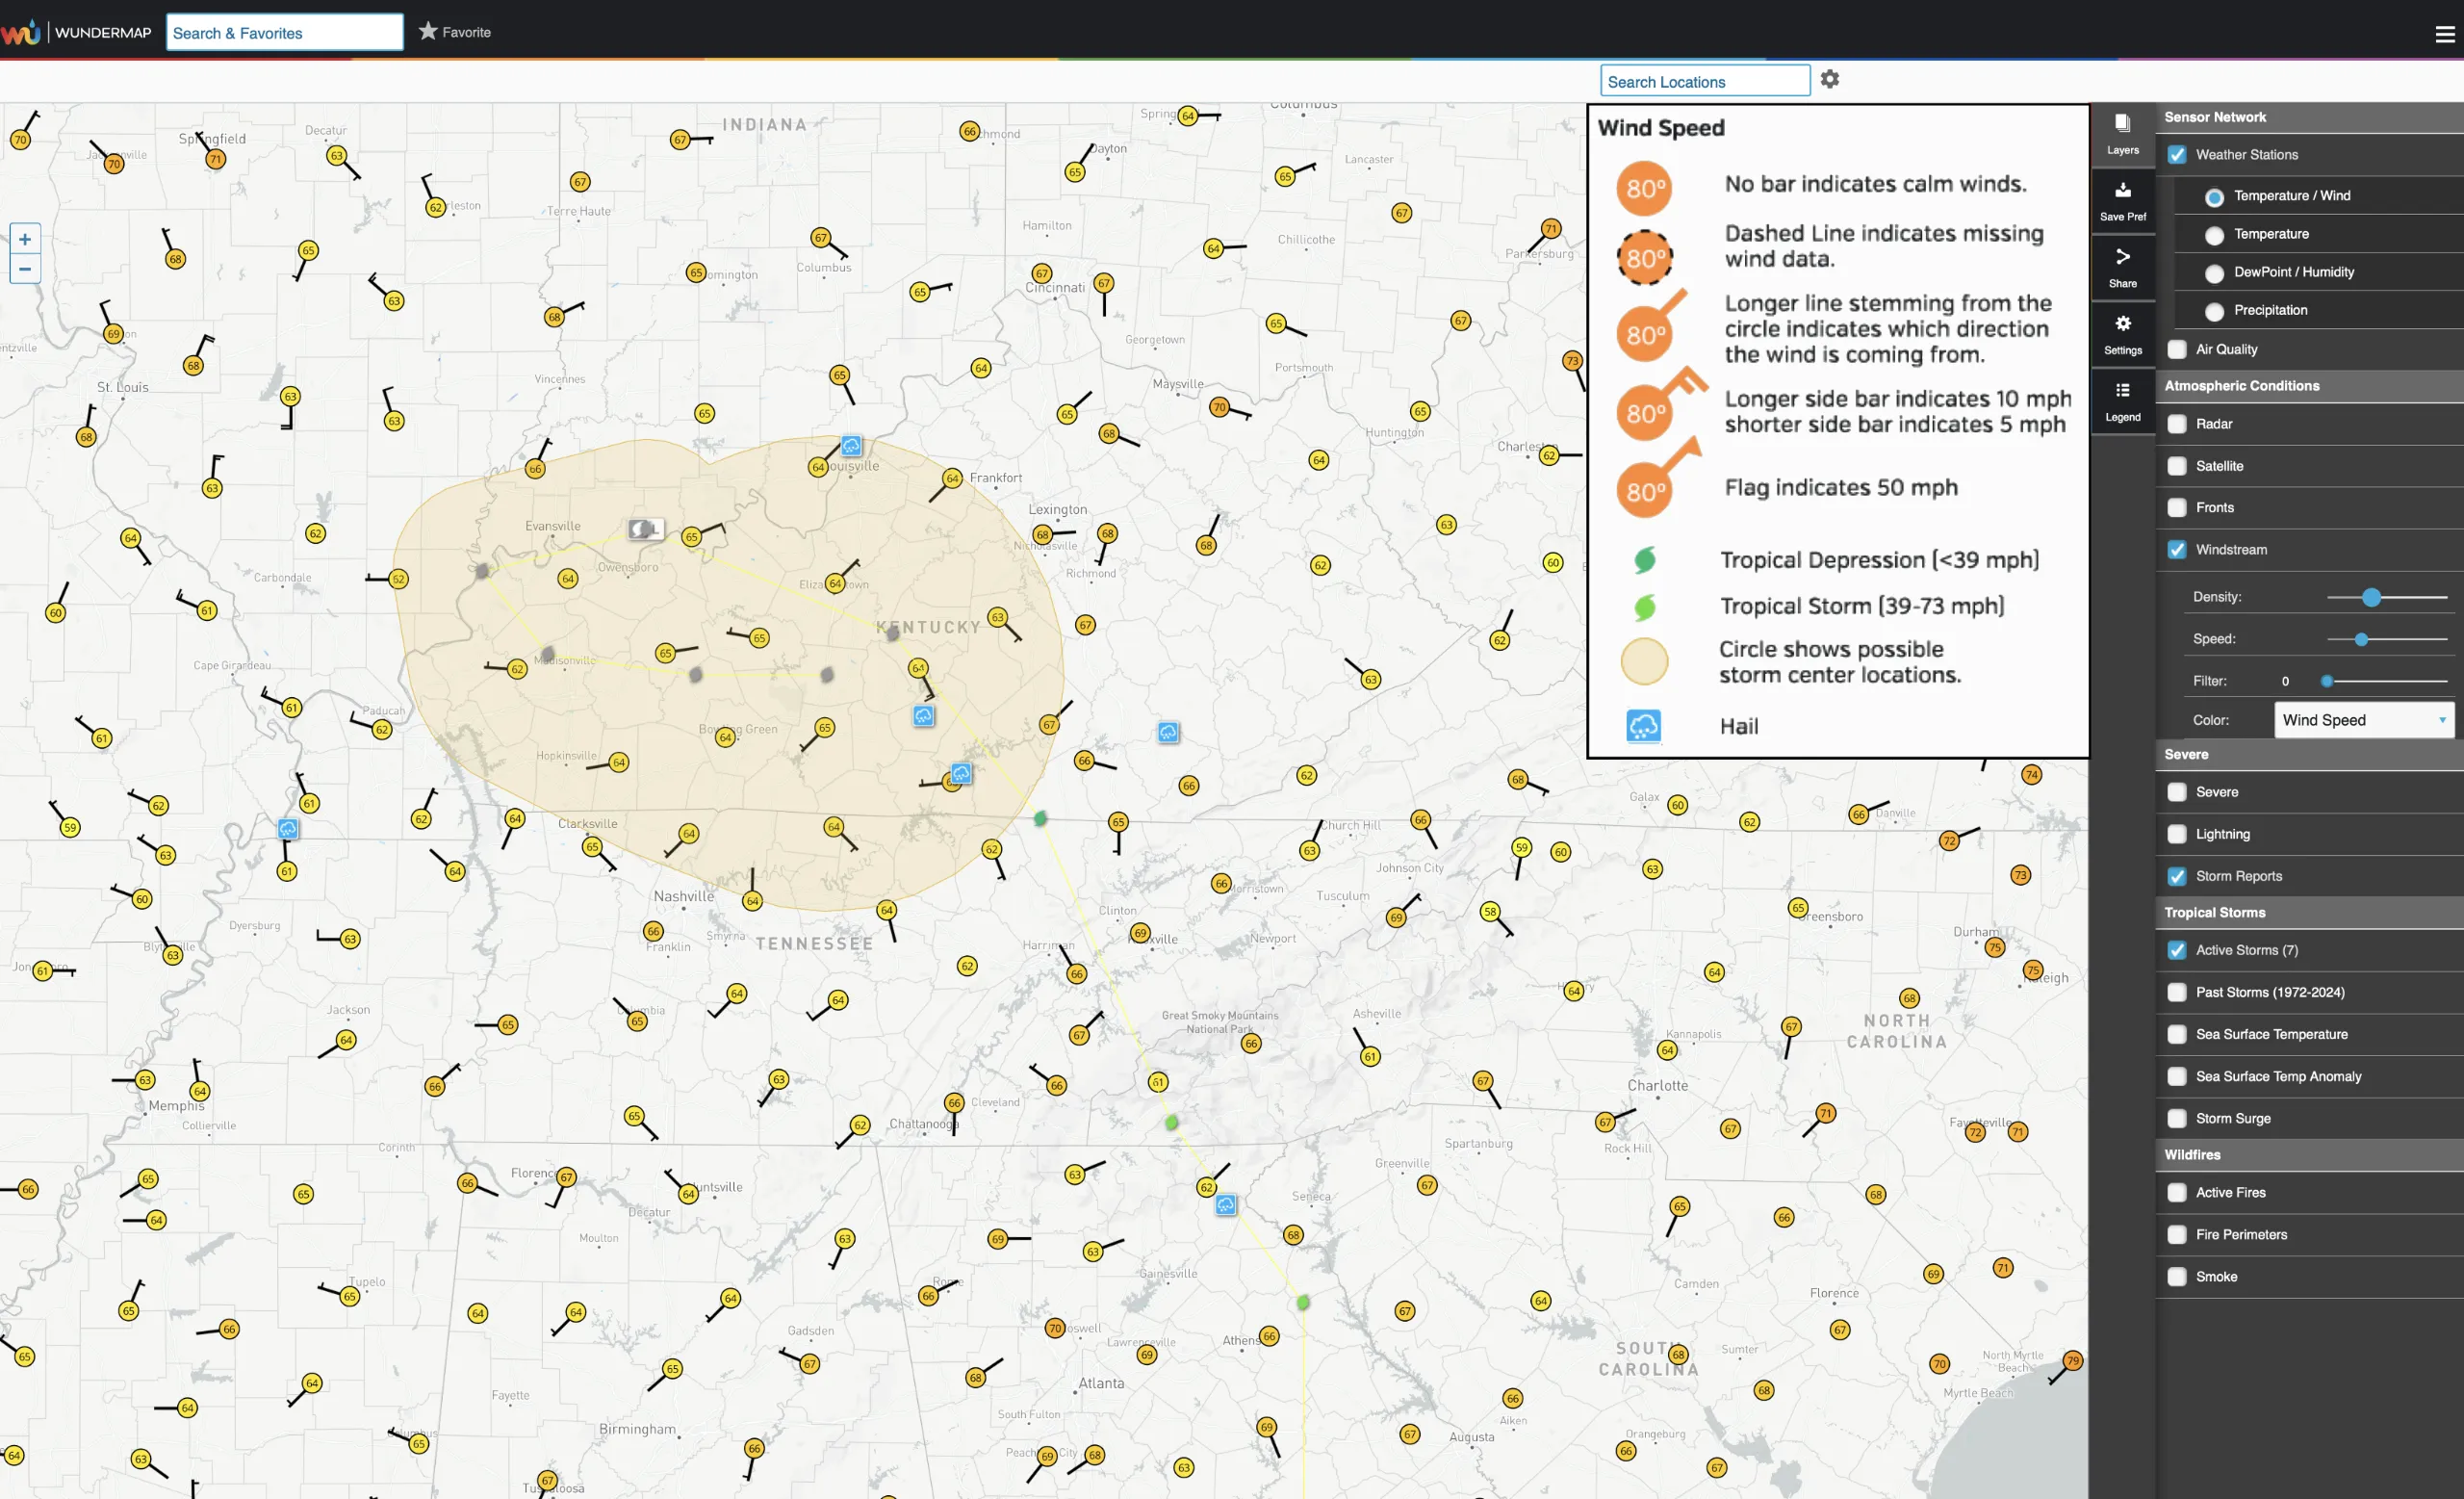The image size is (2464, 1499).
Task: Select the Precipitation radio button
Action: 2215,311
